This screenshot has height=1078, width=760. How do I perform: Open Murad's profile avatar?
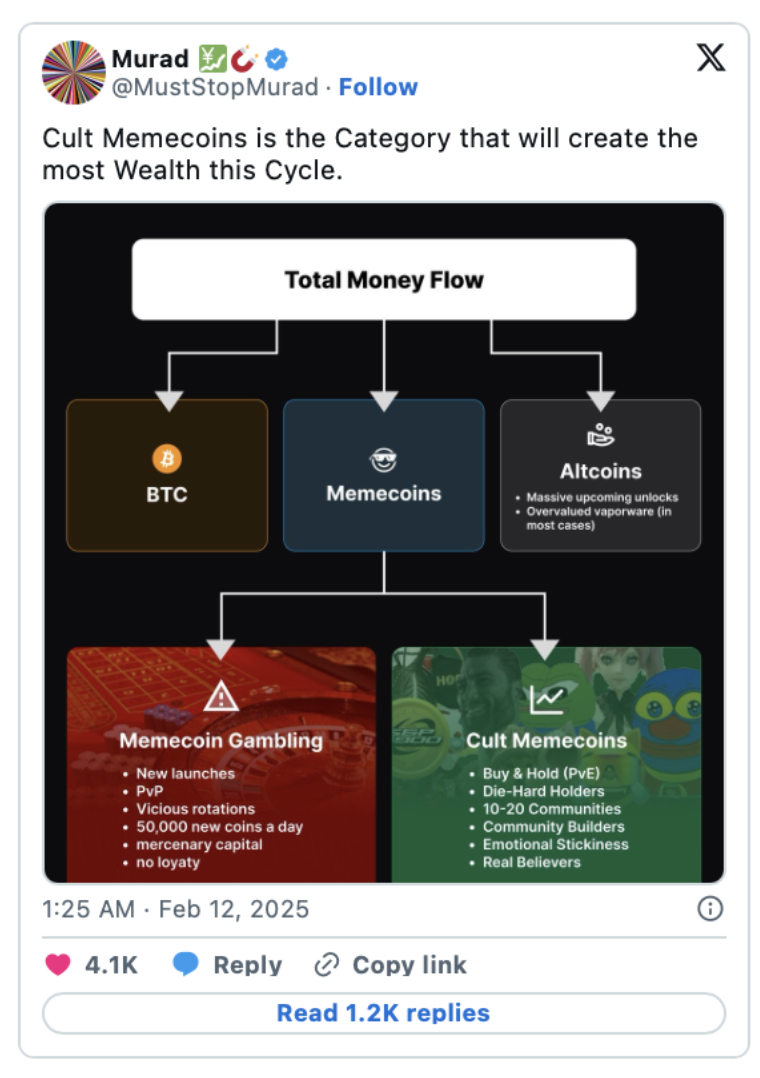click(74, 72)
